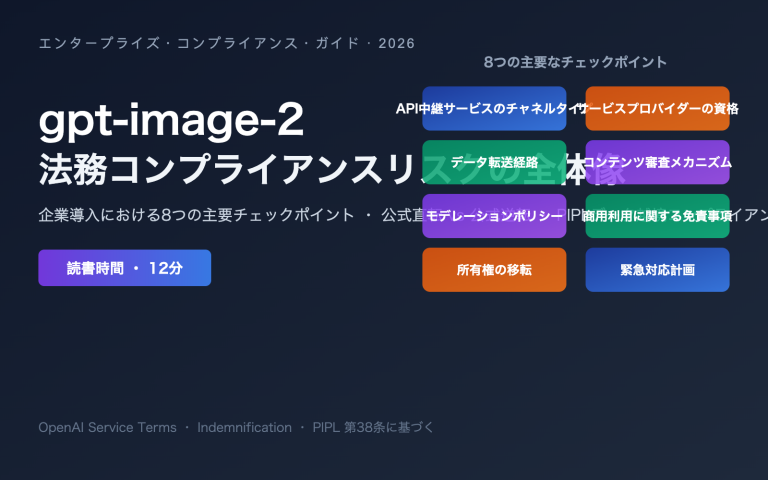Image resolution: width=768 pixels, height=480 pixels.
Task: Select the API中継サービスのチャネルタイプ card
Action: tap(494, 108)
